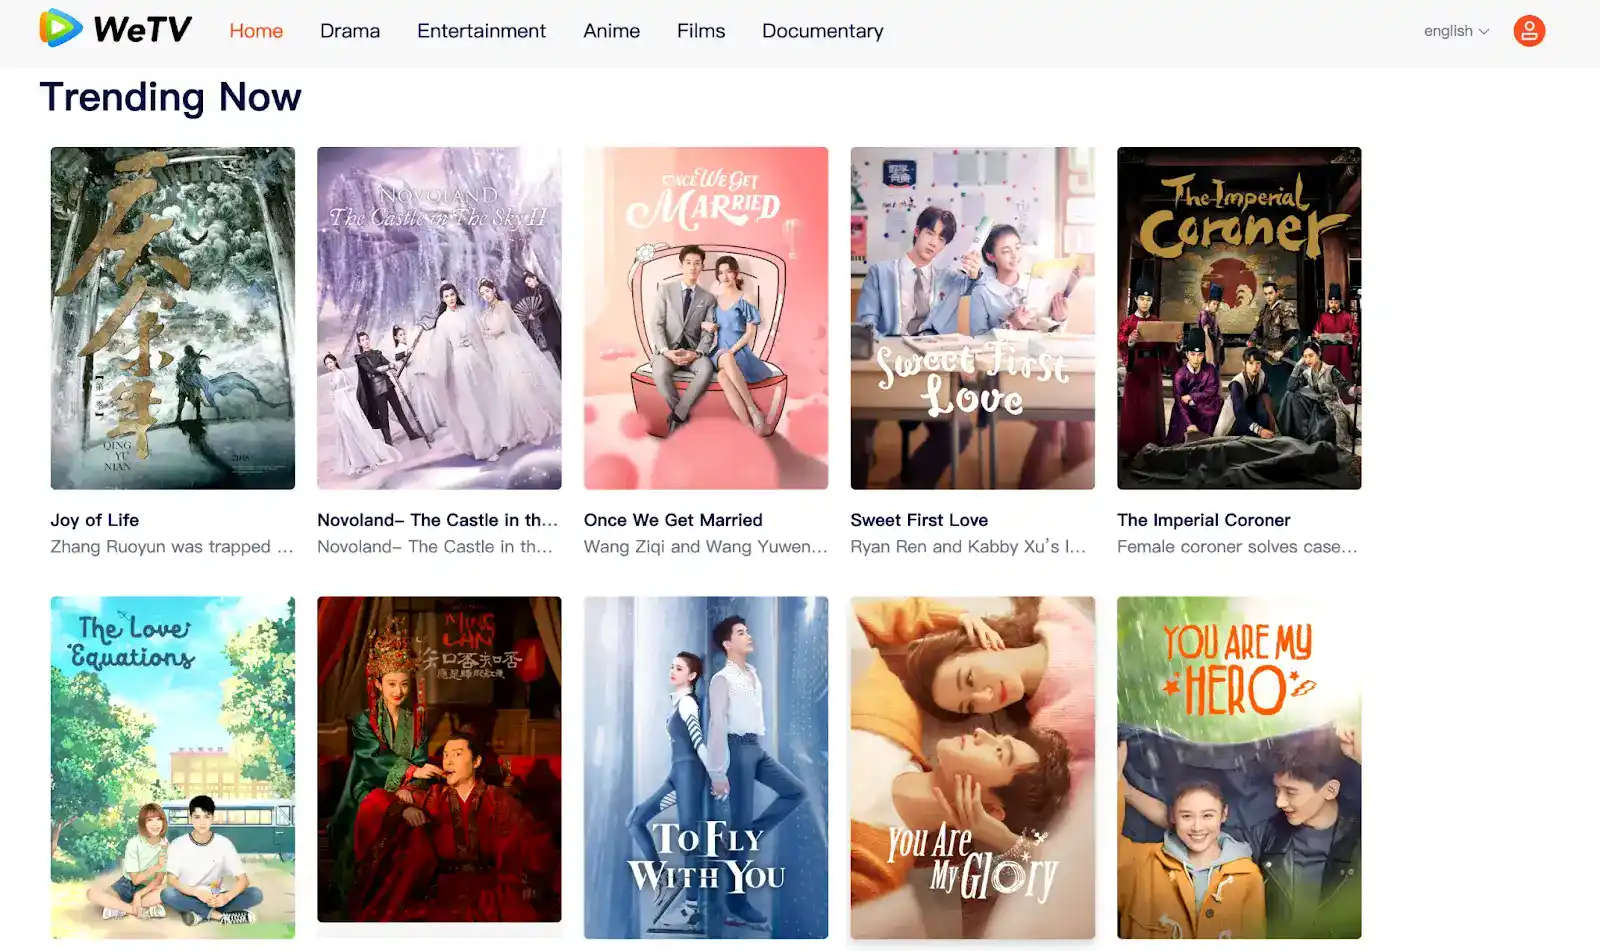Switch to the Entertainment tab

click(x=481, y=31)
